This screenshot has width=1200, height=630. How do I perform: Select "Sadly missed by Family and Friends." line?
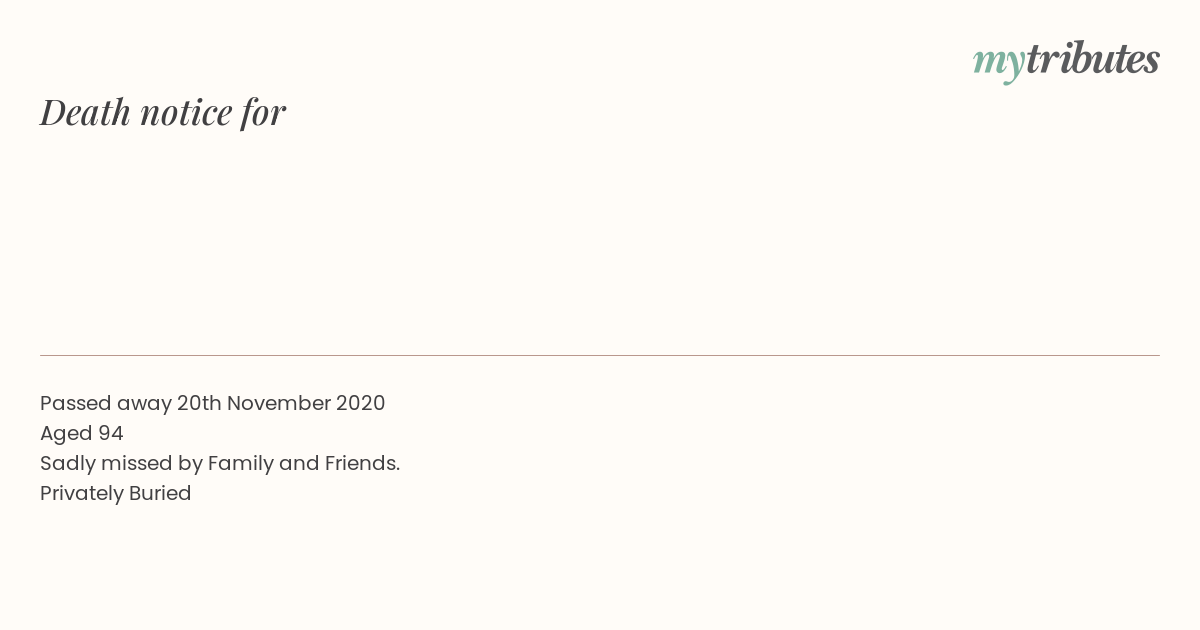tap(220, 463)
